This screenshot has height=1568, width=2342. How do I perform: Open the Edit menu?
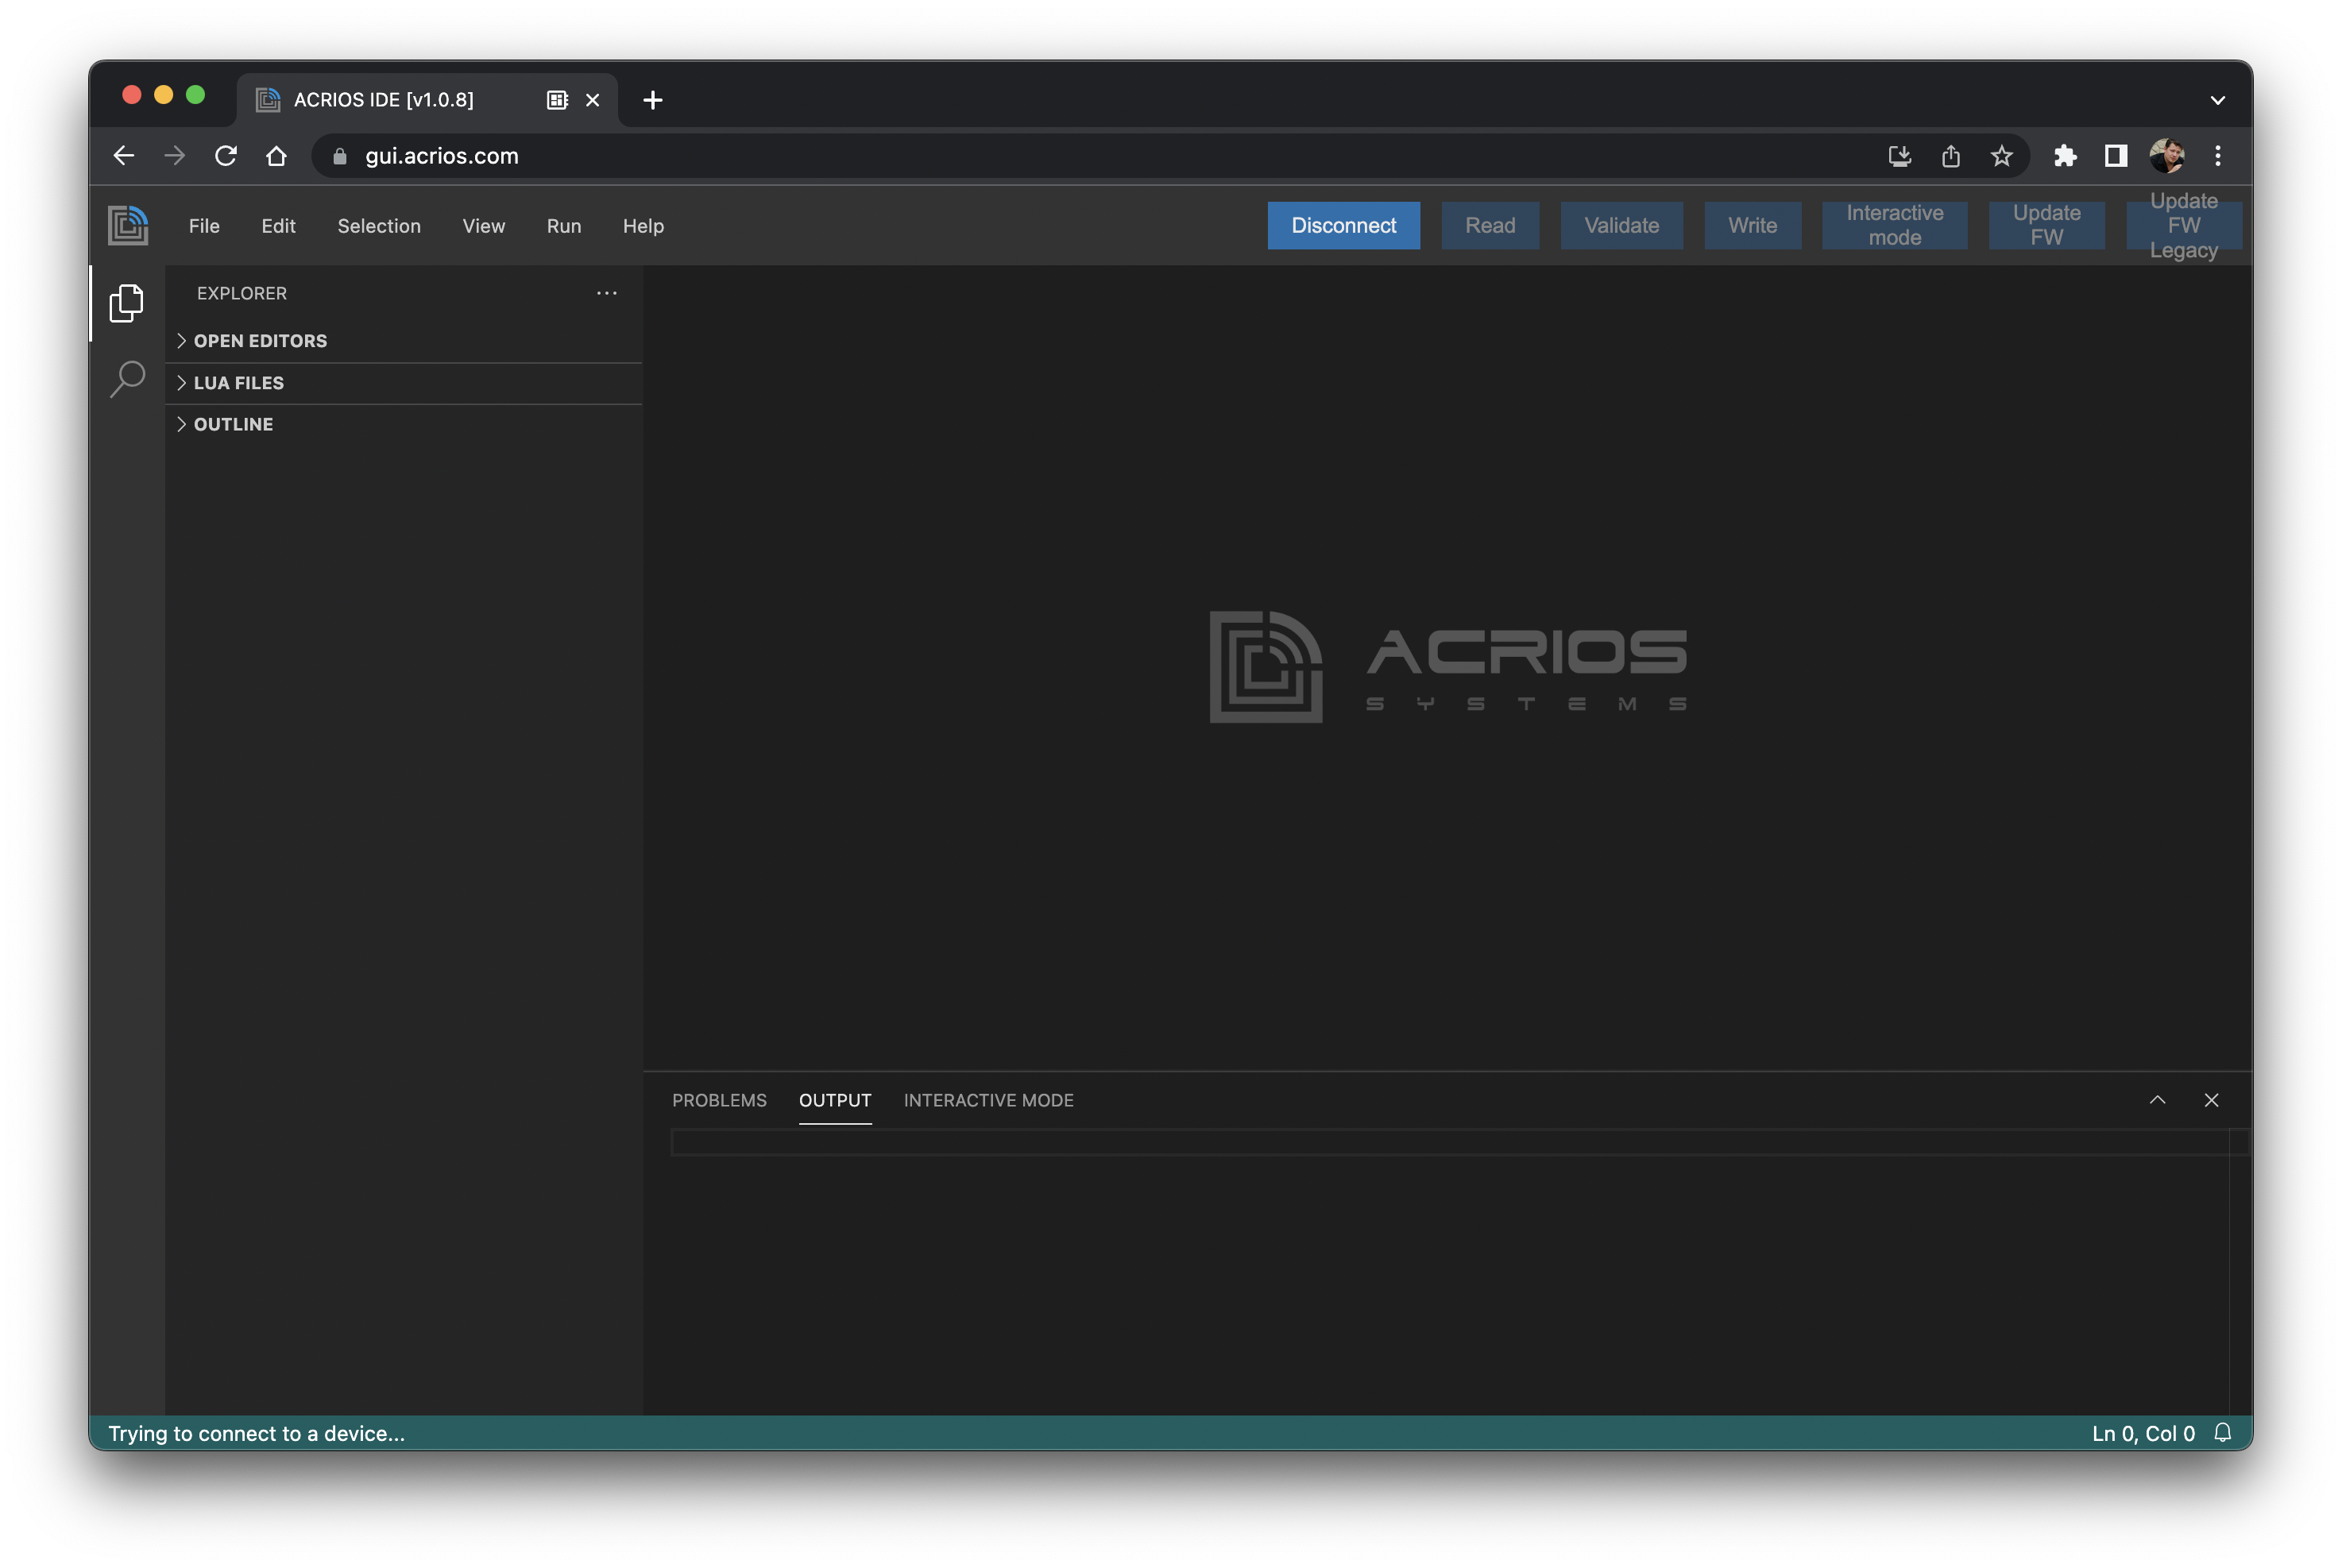[x=278, y=226]
